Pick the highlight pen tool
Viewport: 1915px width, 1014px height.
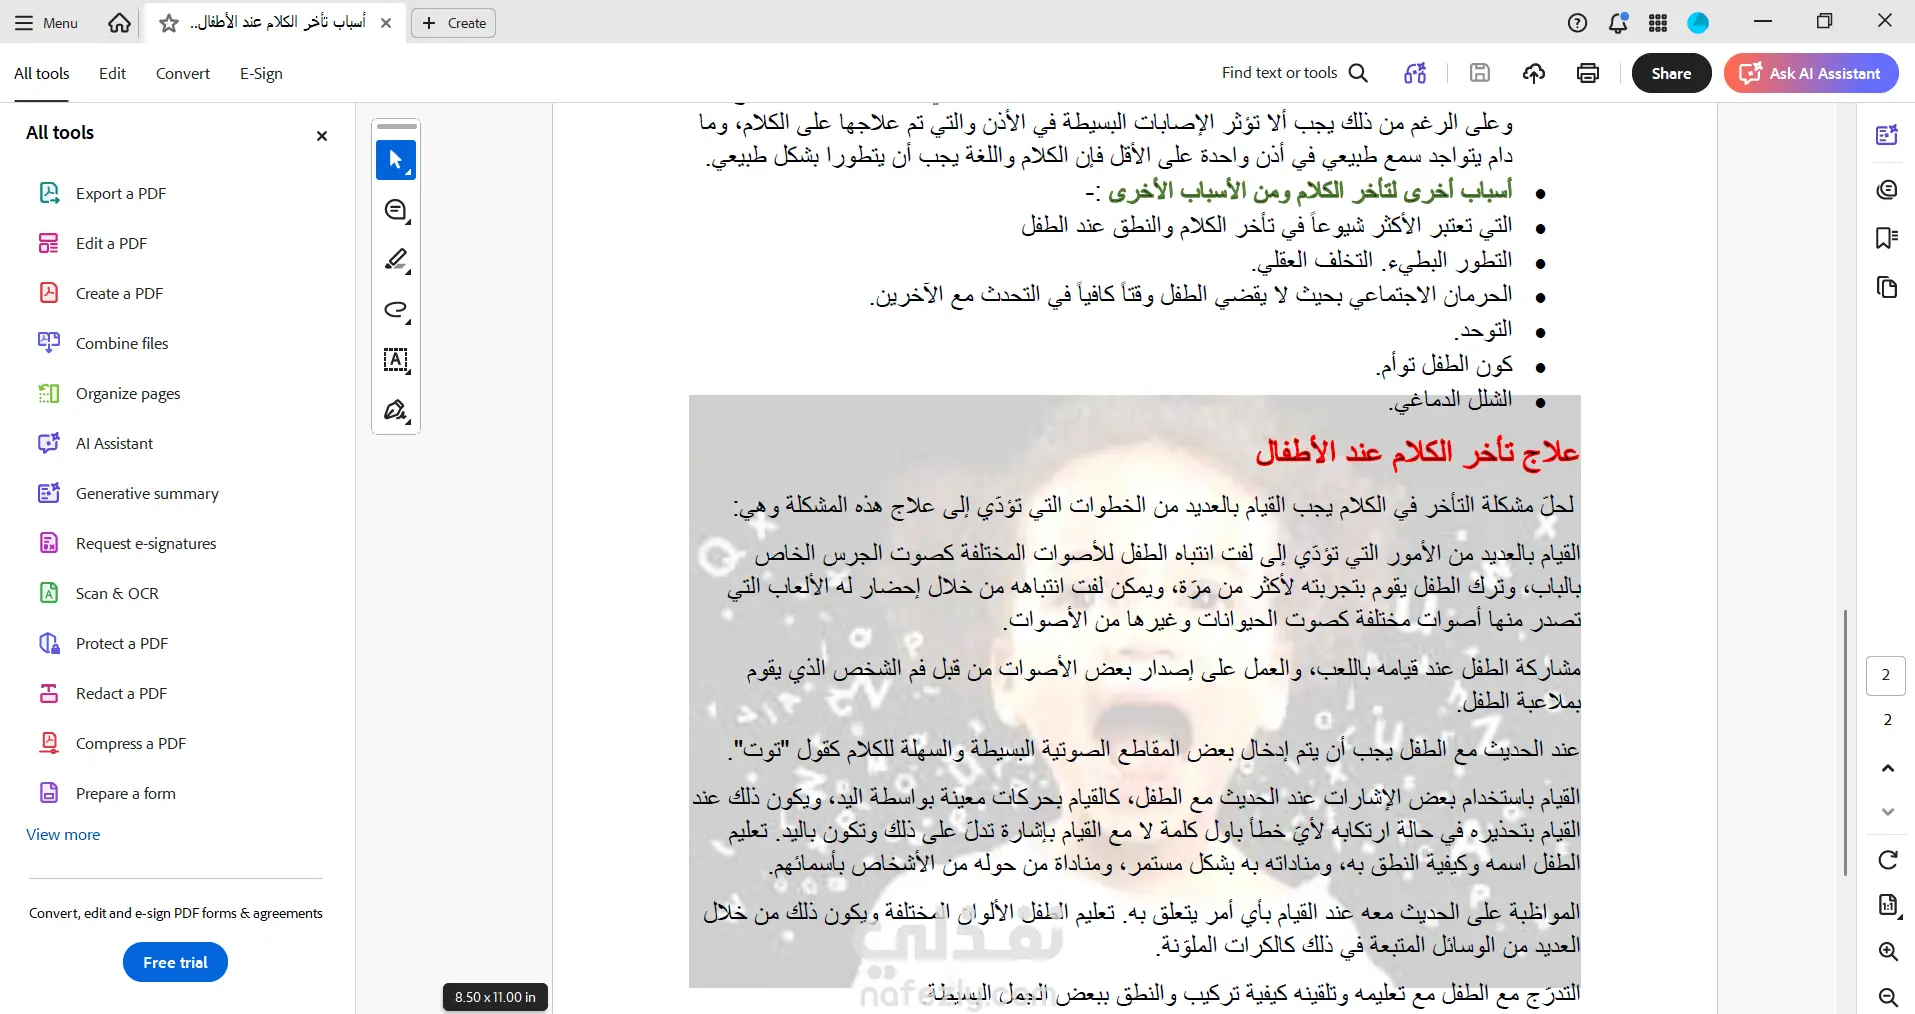coord(396,260)
